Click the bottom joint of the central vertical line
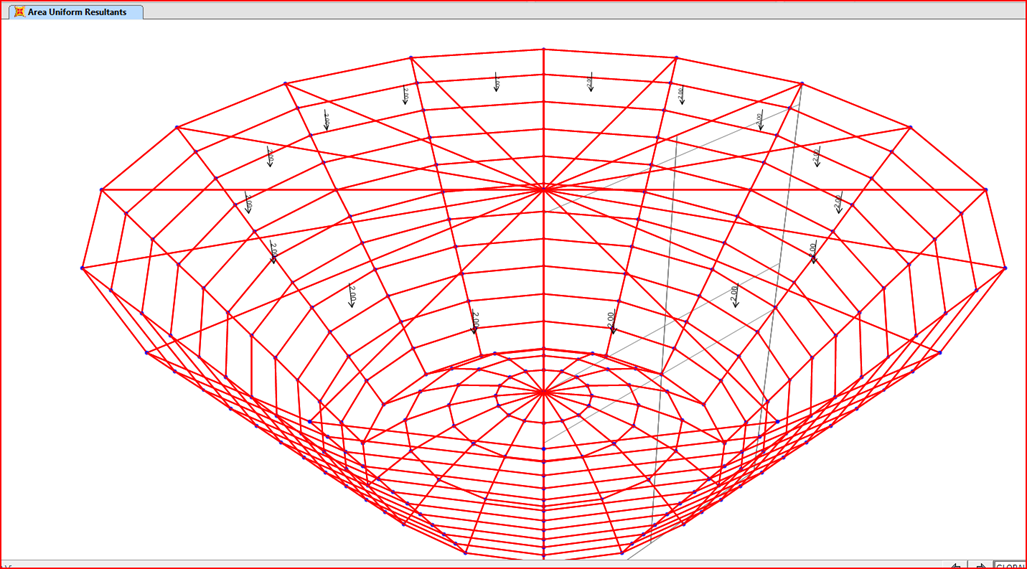 tap(543, 555)
